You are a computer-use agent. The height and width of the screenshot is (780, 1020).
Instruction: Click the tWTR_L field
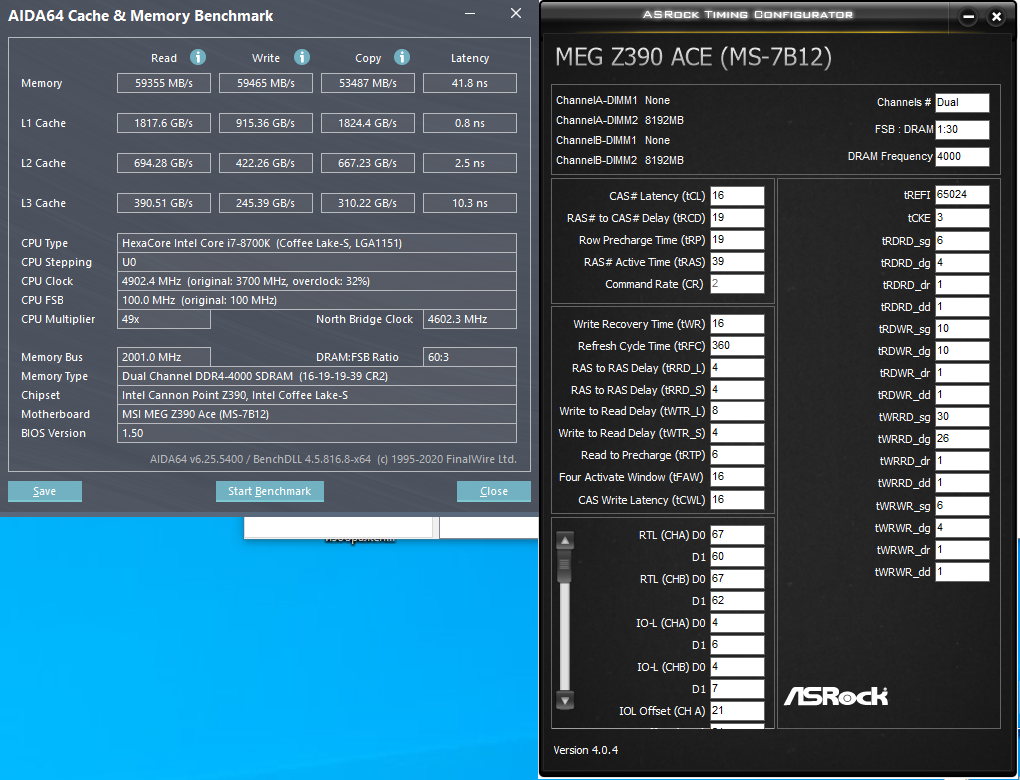pyautogui.click(x=737, y=411)
